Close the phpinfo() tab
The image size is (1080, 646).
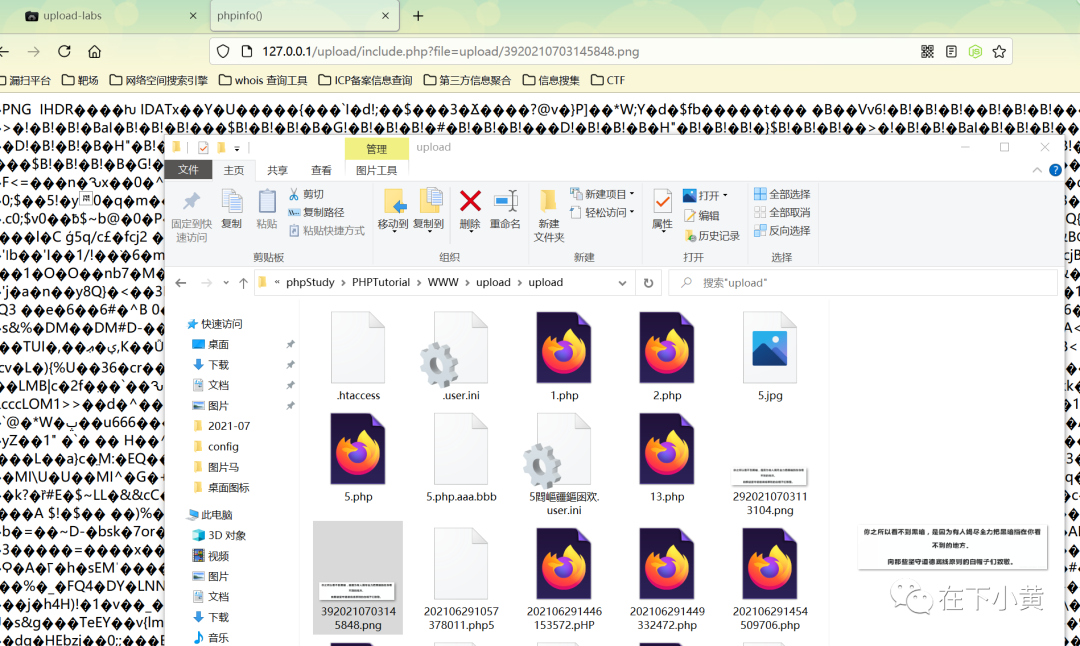coord(385,16)
